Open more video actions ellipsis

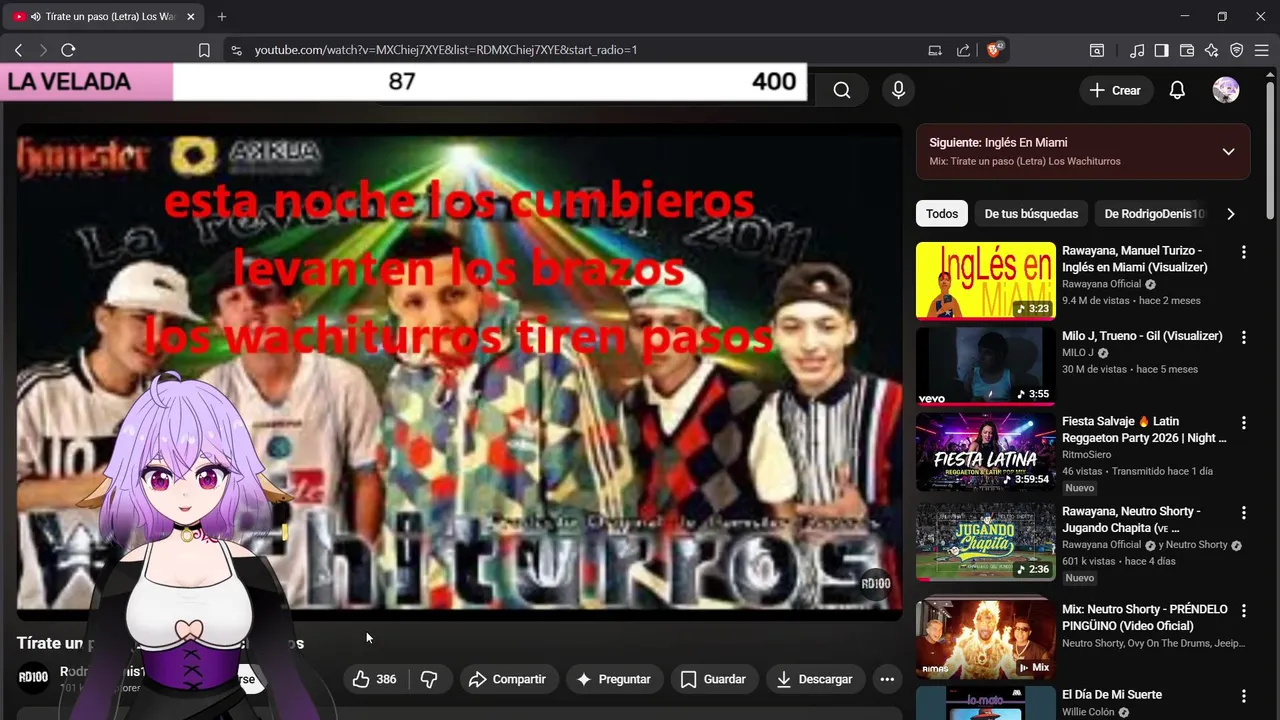[887, 679]
